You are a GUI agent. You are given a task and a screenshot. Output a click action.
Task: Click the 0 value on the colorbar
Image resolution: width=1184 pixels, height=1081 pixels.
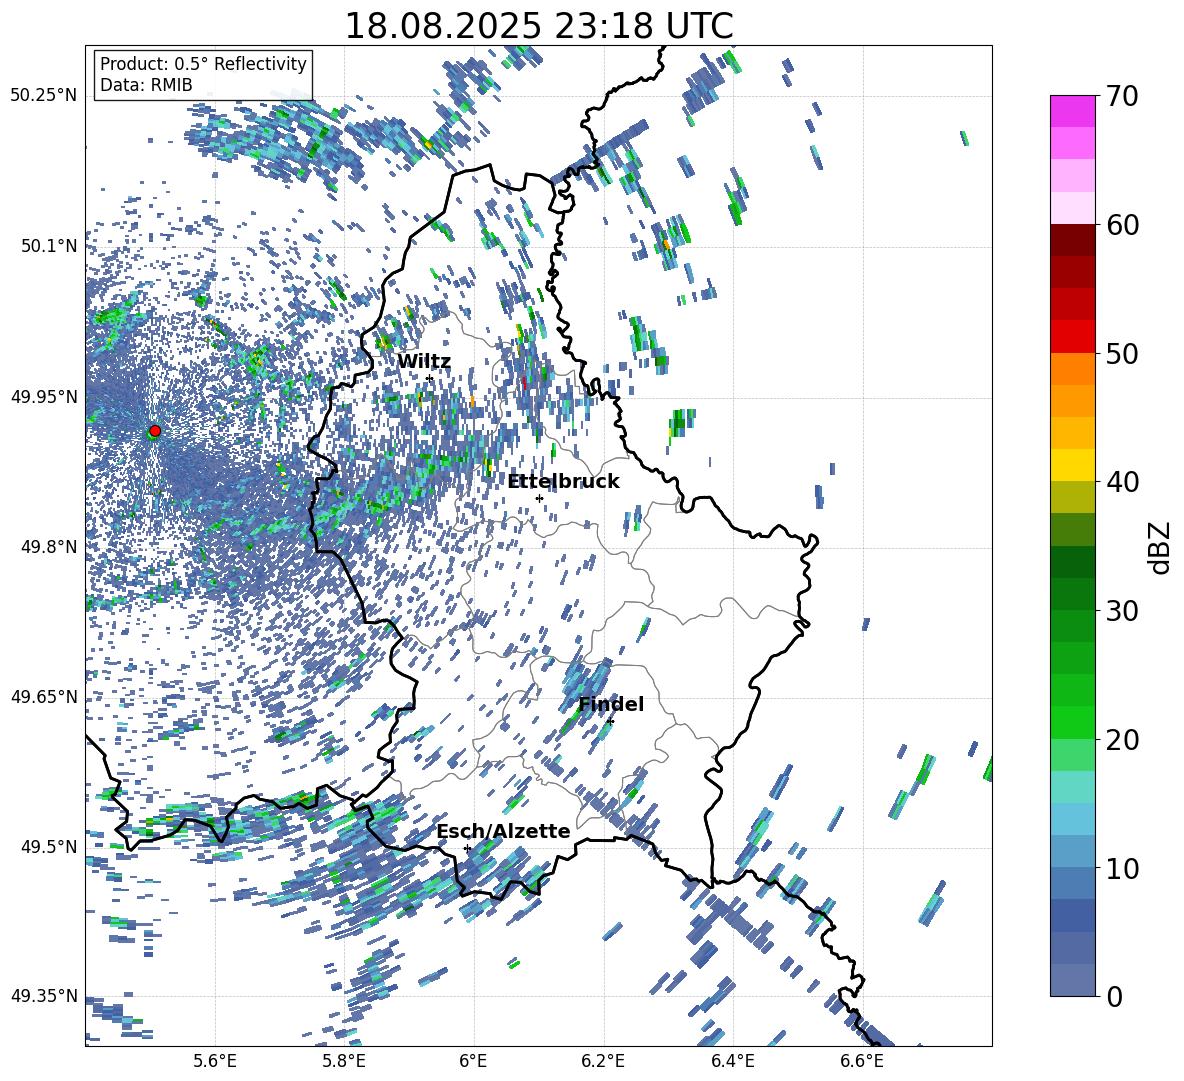(x=1114, y=996)
